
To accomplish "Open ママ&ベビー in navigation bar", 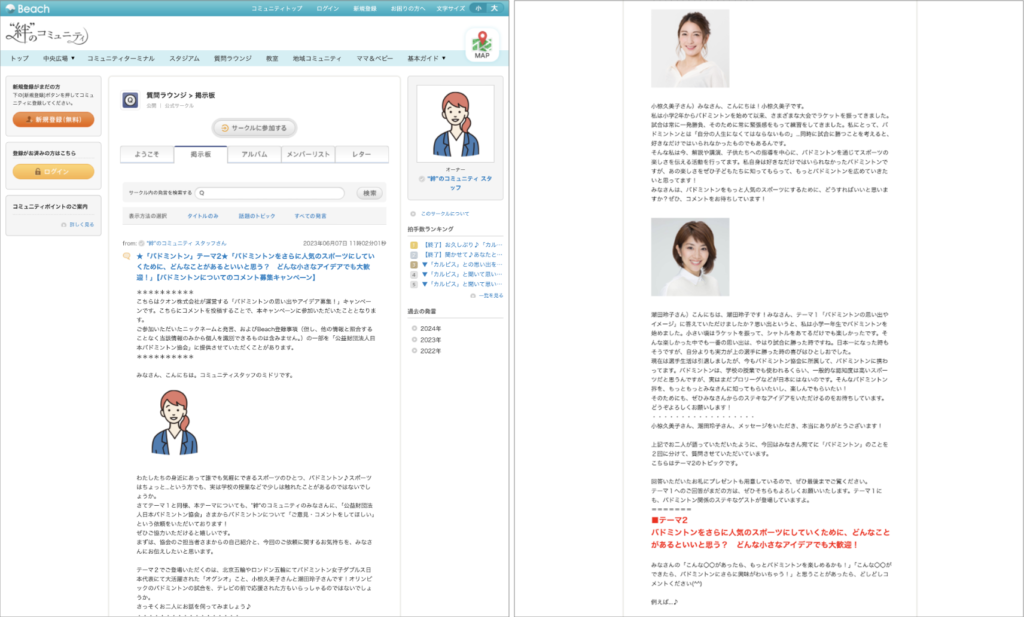I will point(375,58).
